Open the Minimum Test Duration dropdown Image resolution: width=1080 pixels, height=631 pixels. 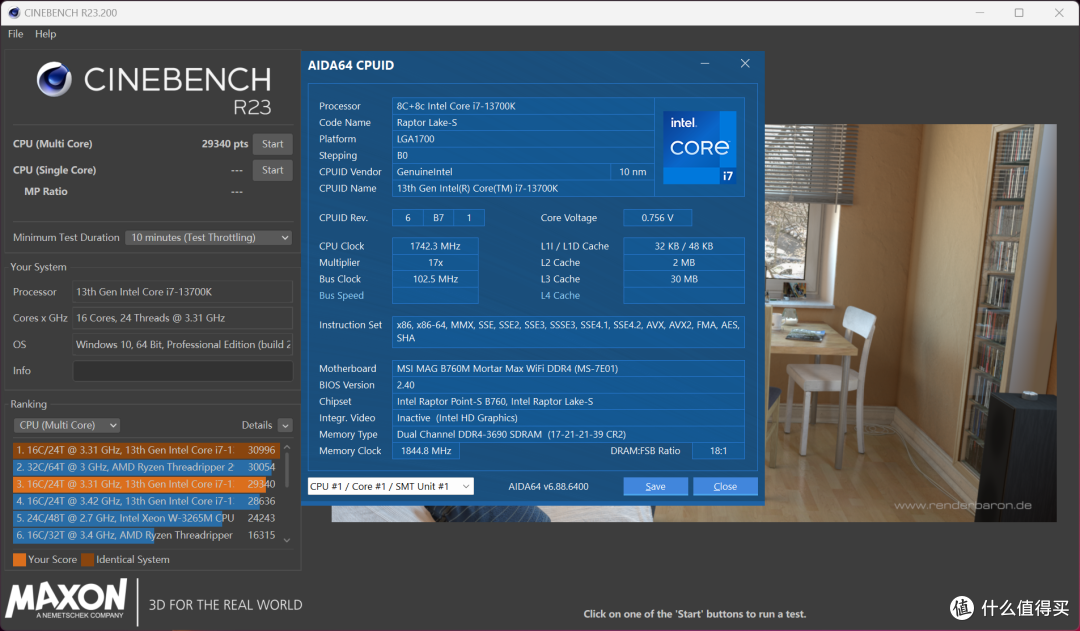tap(209, 237)
